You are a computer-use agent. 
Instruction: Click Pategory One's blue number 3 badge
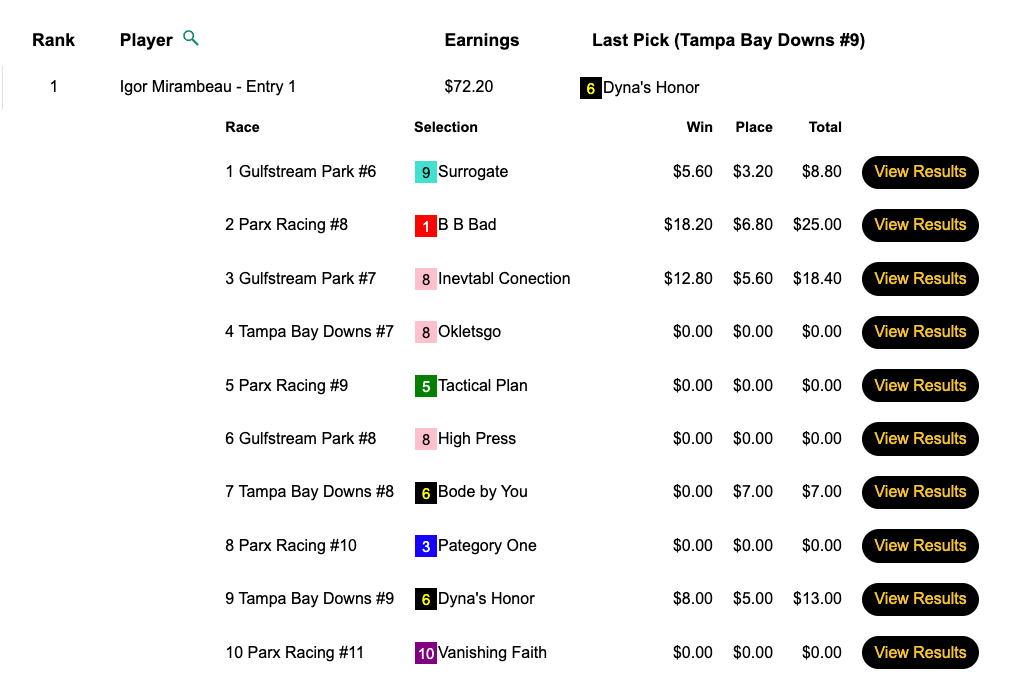pos(426,546)
